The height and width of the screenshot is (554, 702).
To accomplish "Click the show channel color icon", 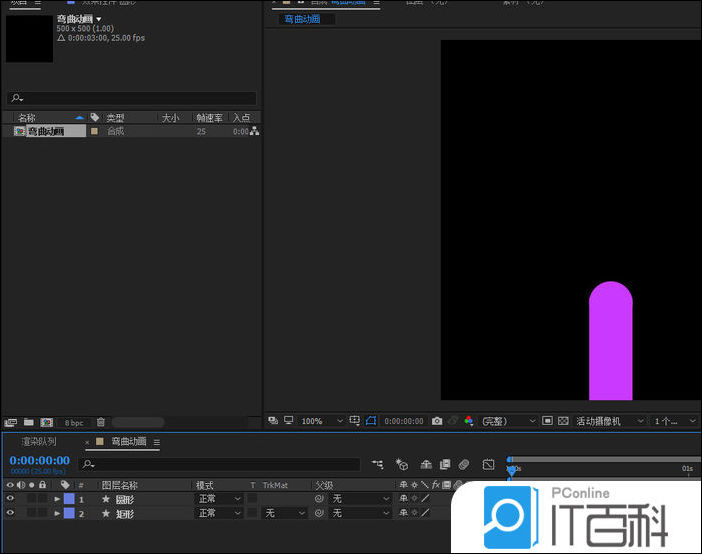I will [469, 421].
